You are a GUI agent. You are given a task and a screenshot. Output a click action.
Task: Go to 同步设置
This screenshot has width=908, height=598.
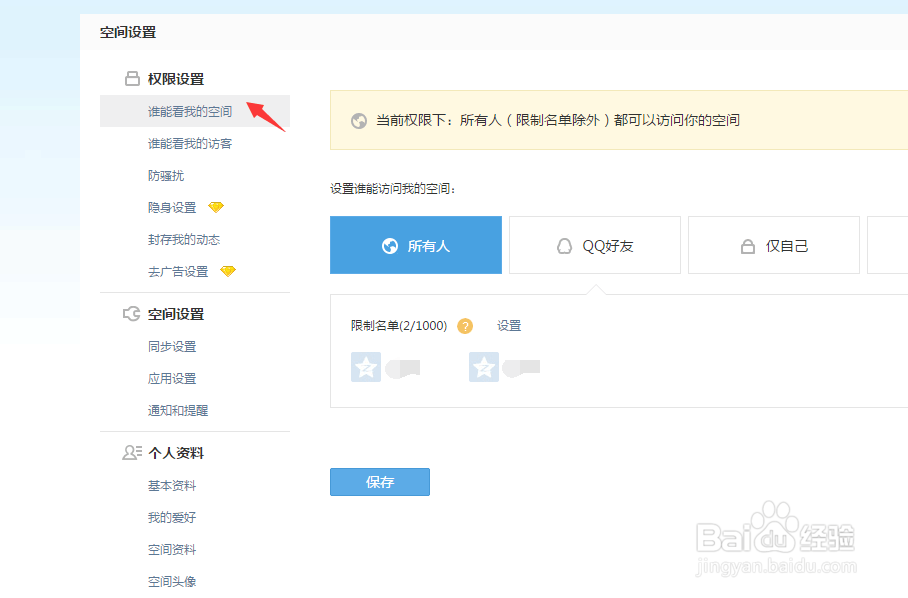(172, 346)
